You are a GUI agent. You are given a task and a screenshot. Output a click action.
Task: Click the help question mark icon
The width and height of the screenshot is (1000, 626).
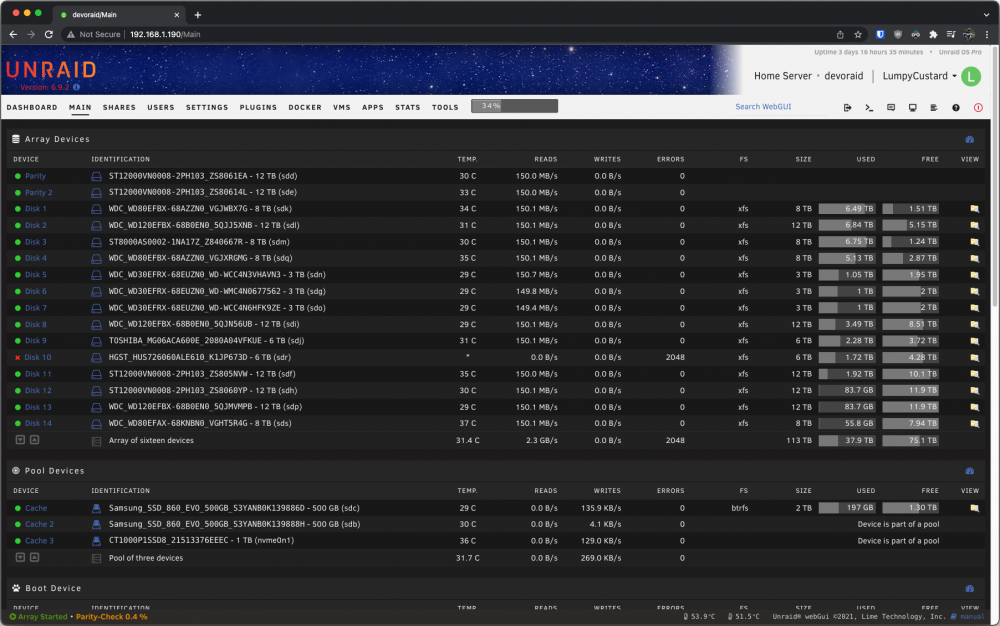(956, 108)
